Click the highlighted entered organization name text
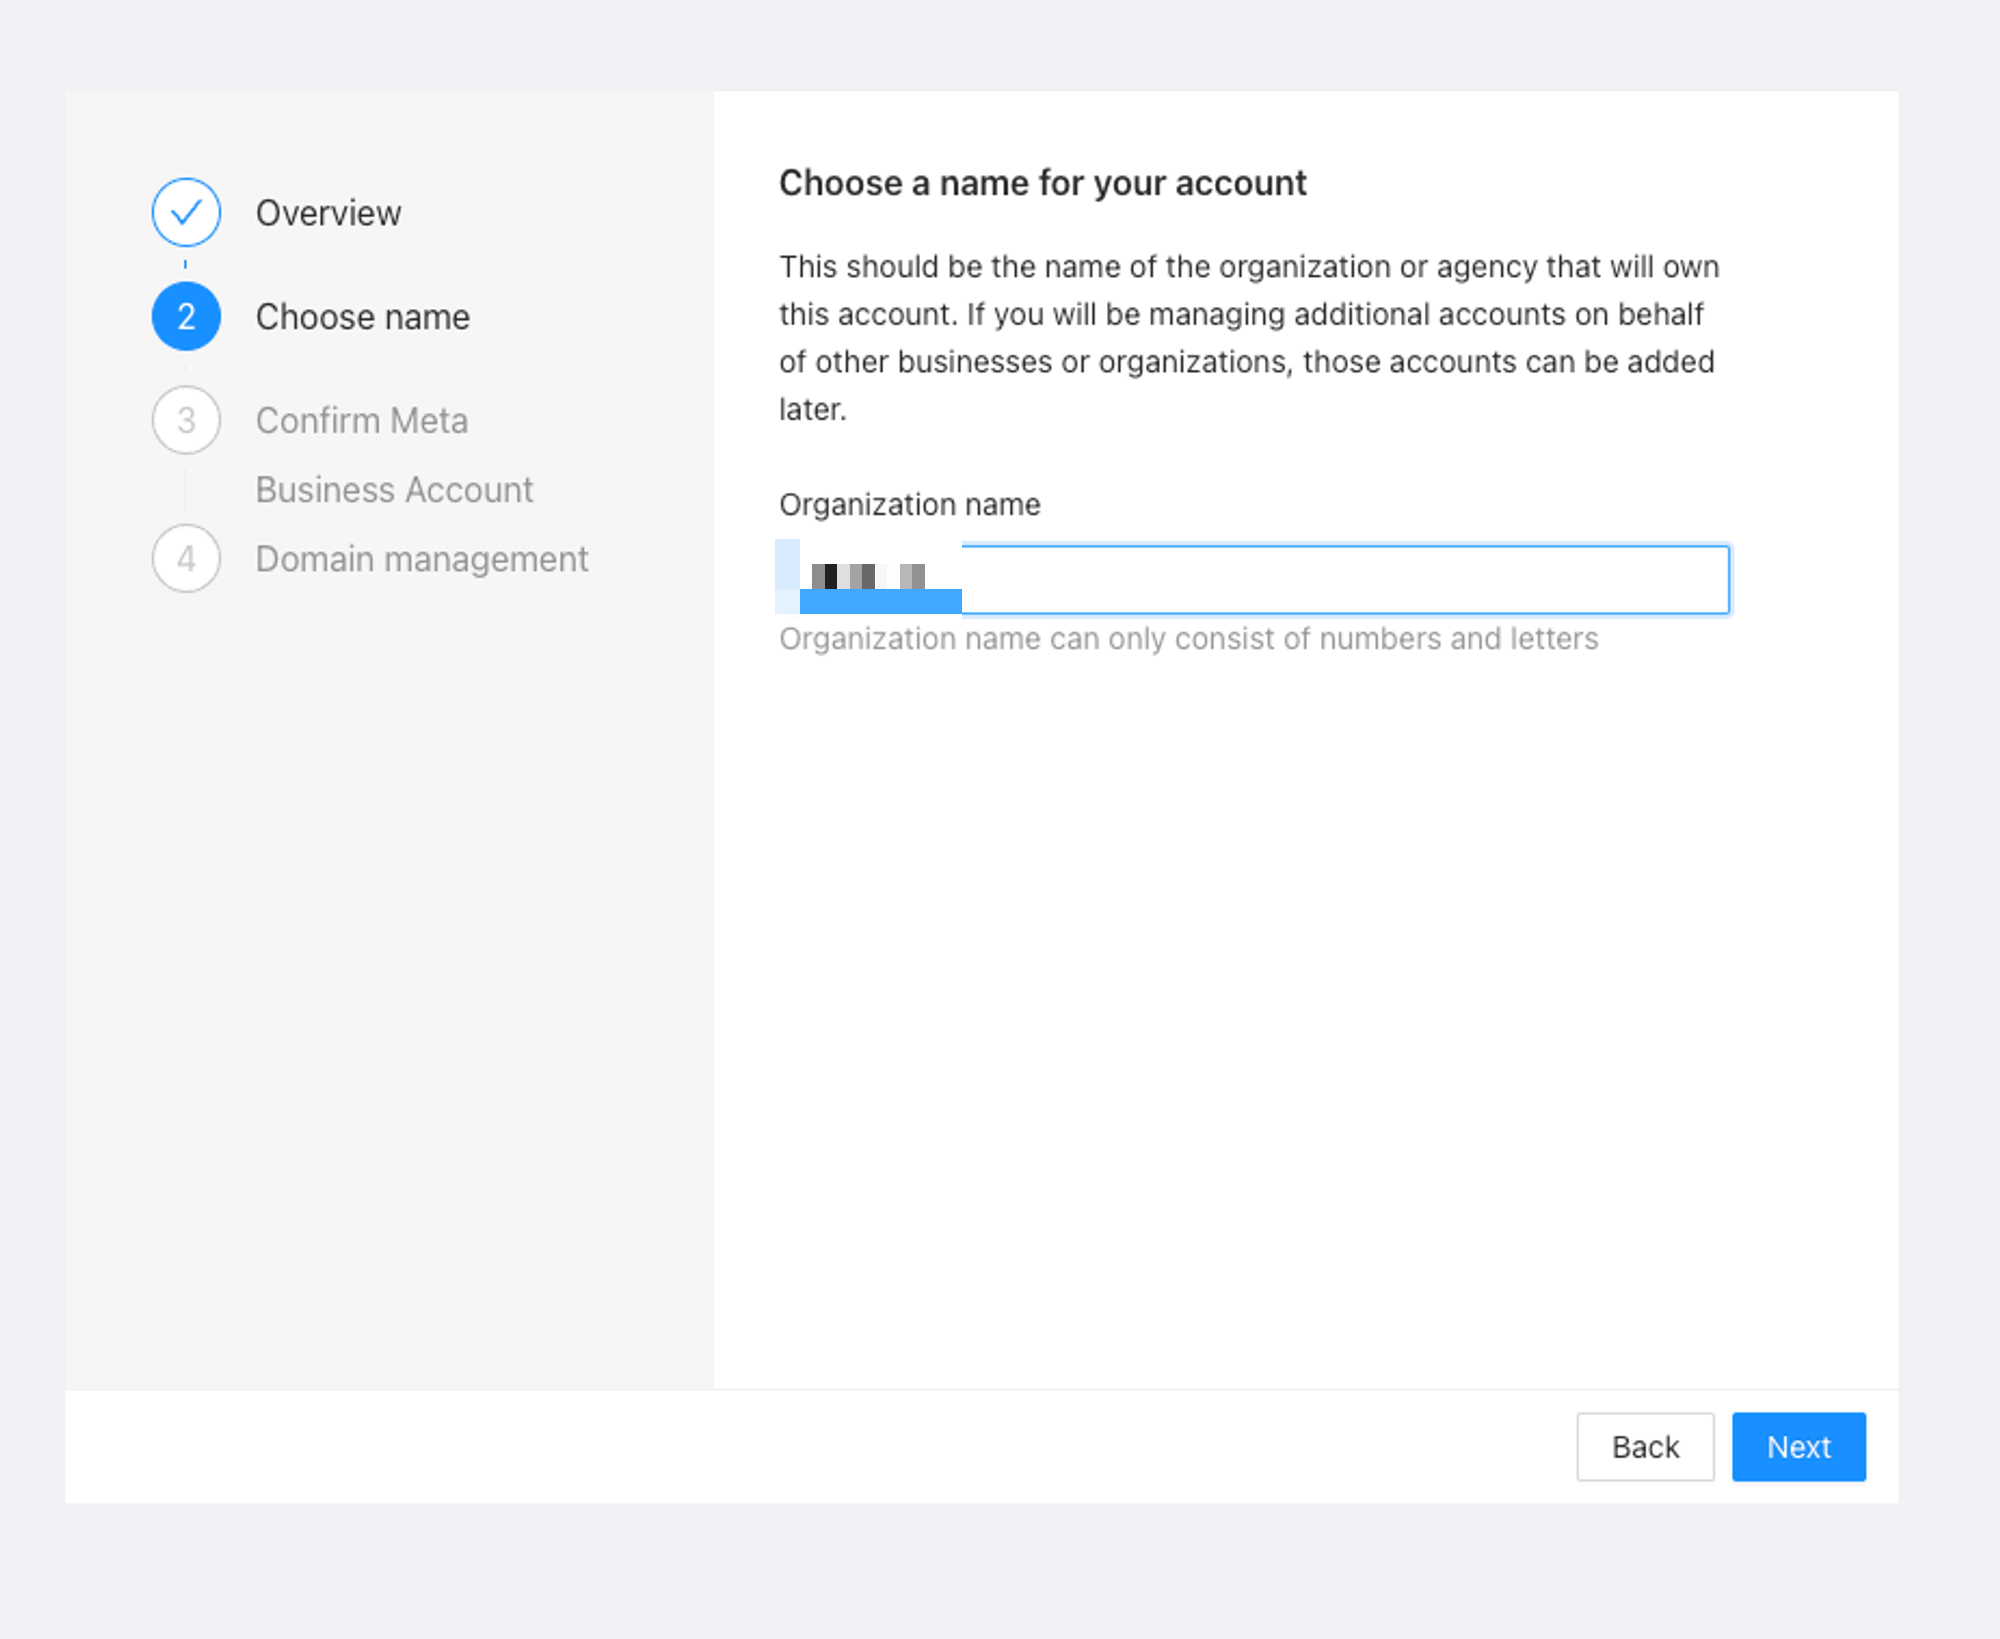2000x1639 pixels. click(x=868, y=577)
